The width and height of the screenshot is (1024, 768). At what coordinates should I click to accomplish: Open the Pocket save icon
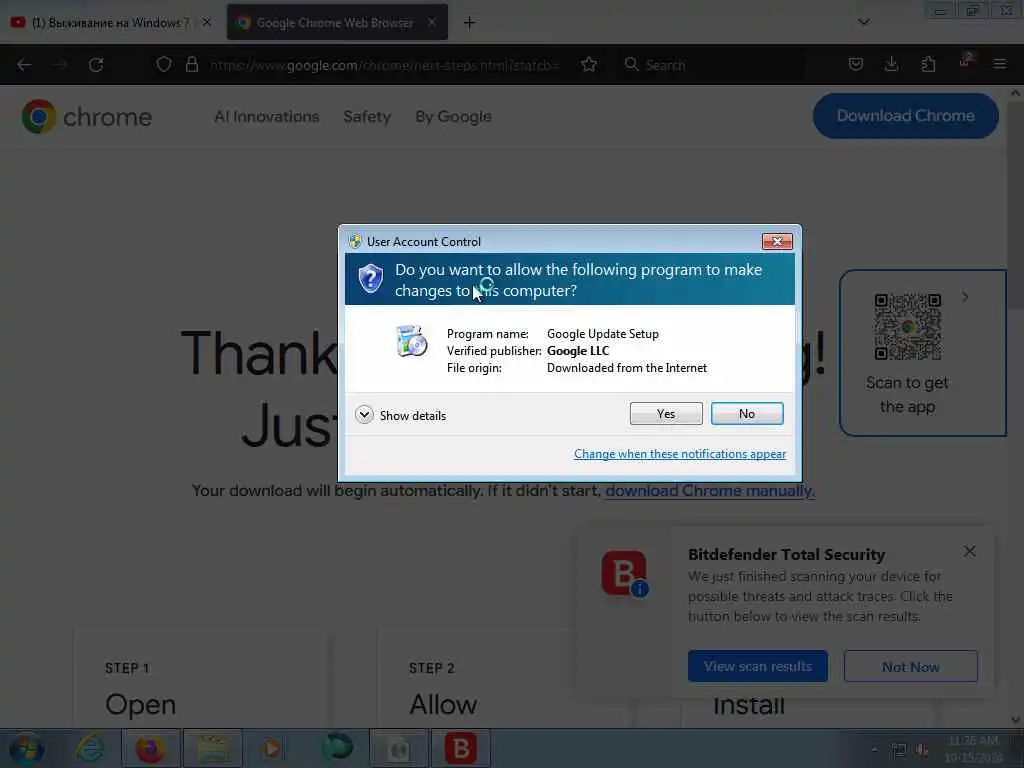click(856, 64)
